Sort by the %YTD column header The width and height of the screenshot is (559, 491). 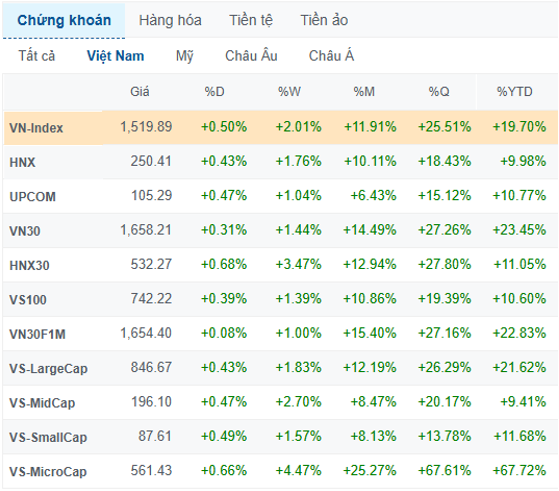coord(514,92)
